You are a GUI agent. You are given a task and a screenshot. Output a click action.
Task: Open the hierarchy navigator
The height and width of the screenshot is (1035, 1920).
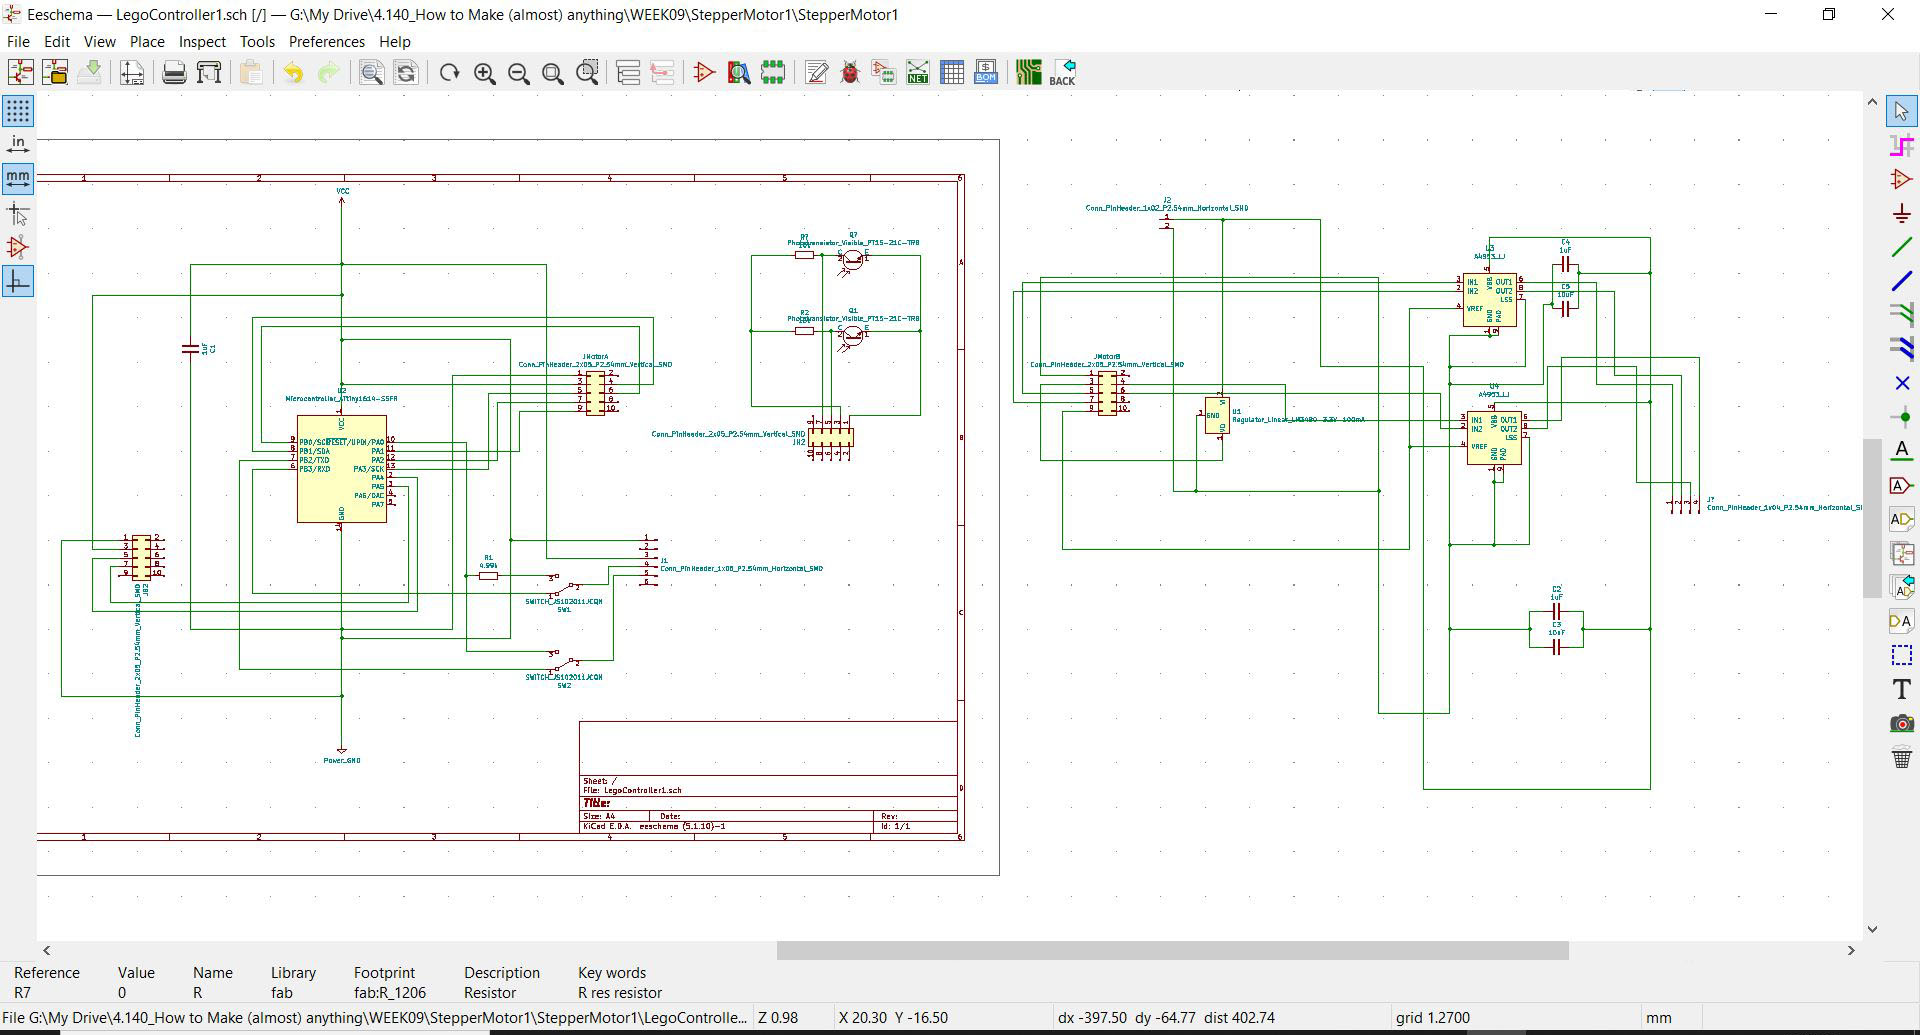[x=628, y=72]
